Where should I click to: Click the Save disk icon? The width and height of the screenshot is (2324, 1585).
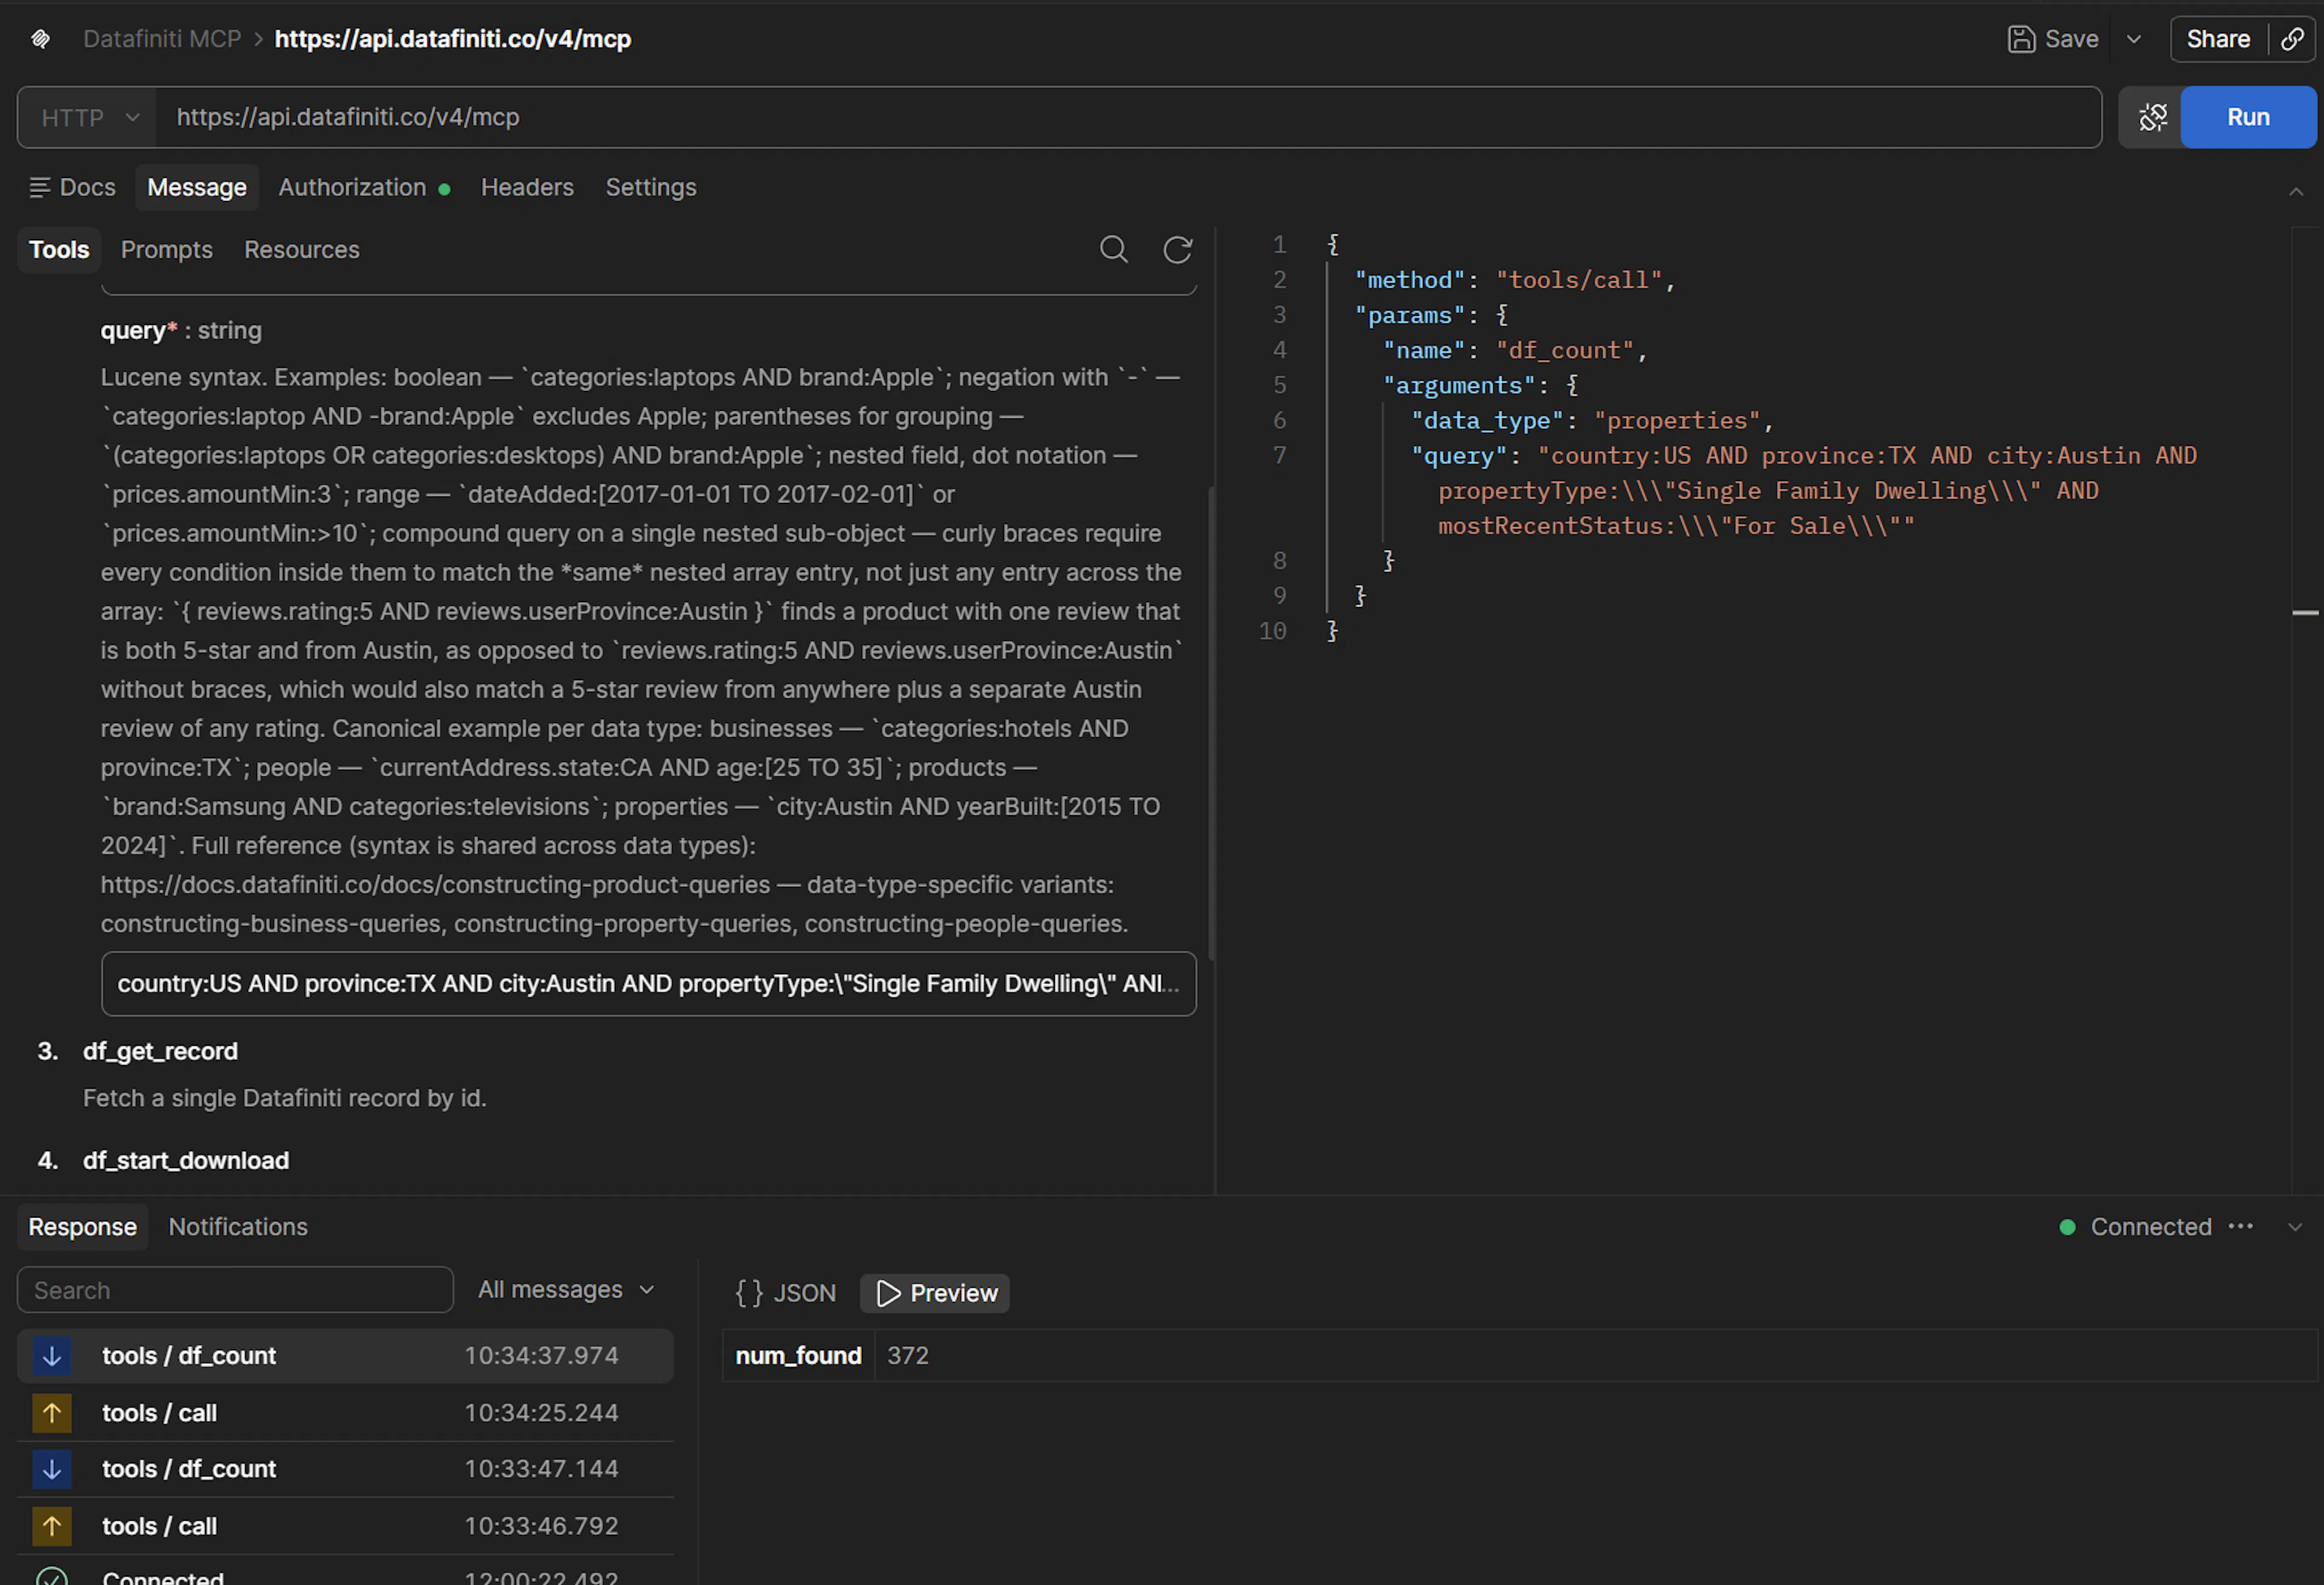click(2021, 39)
